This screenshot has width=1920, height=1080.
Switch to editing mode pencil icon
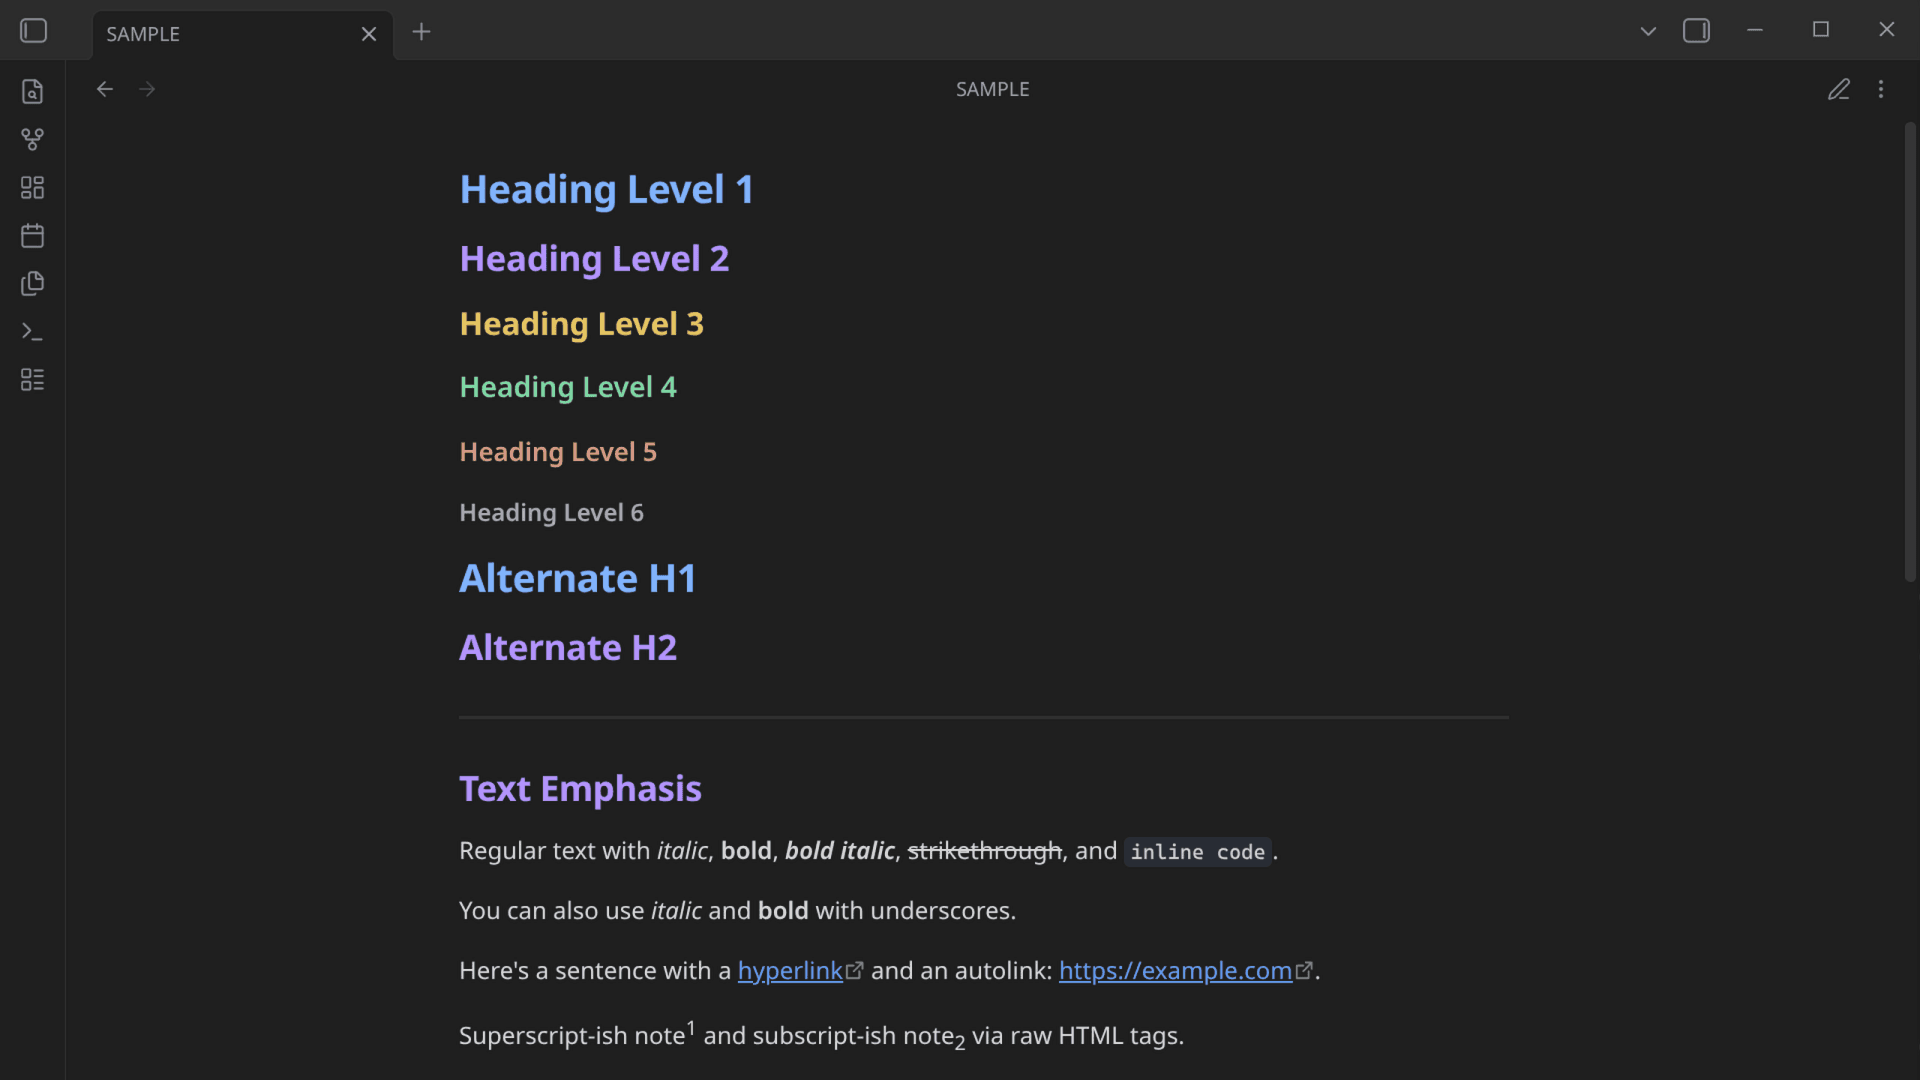1839,89
